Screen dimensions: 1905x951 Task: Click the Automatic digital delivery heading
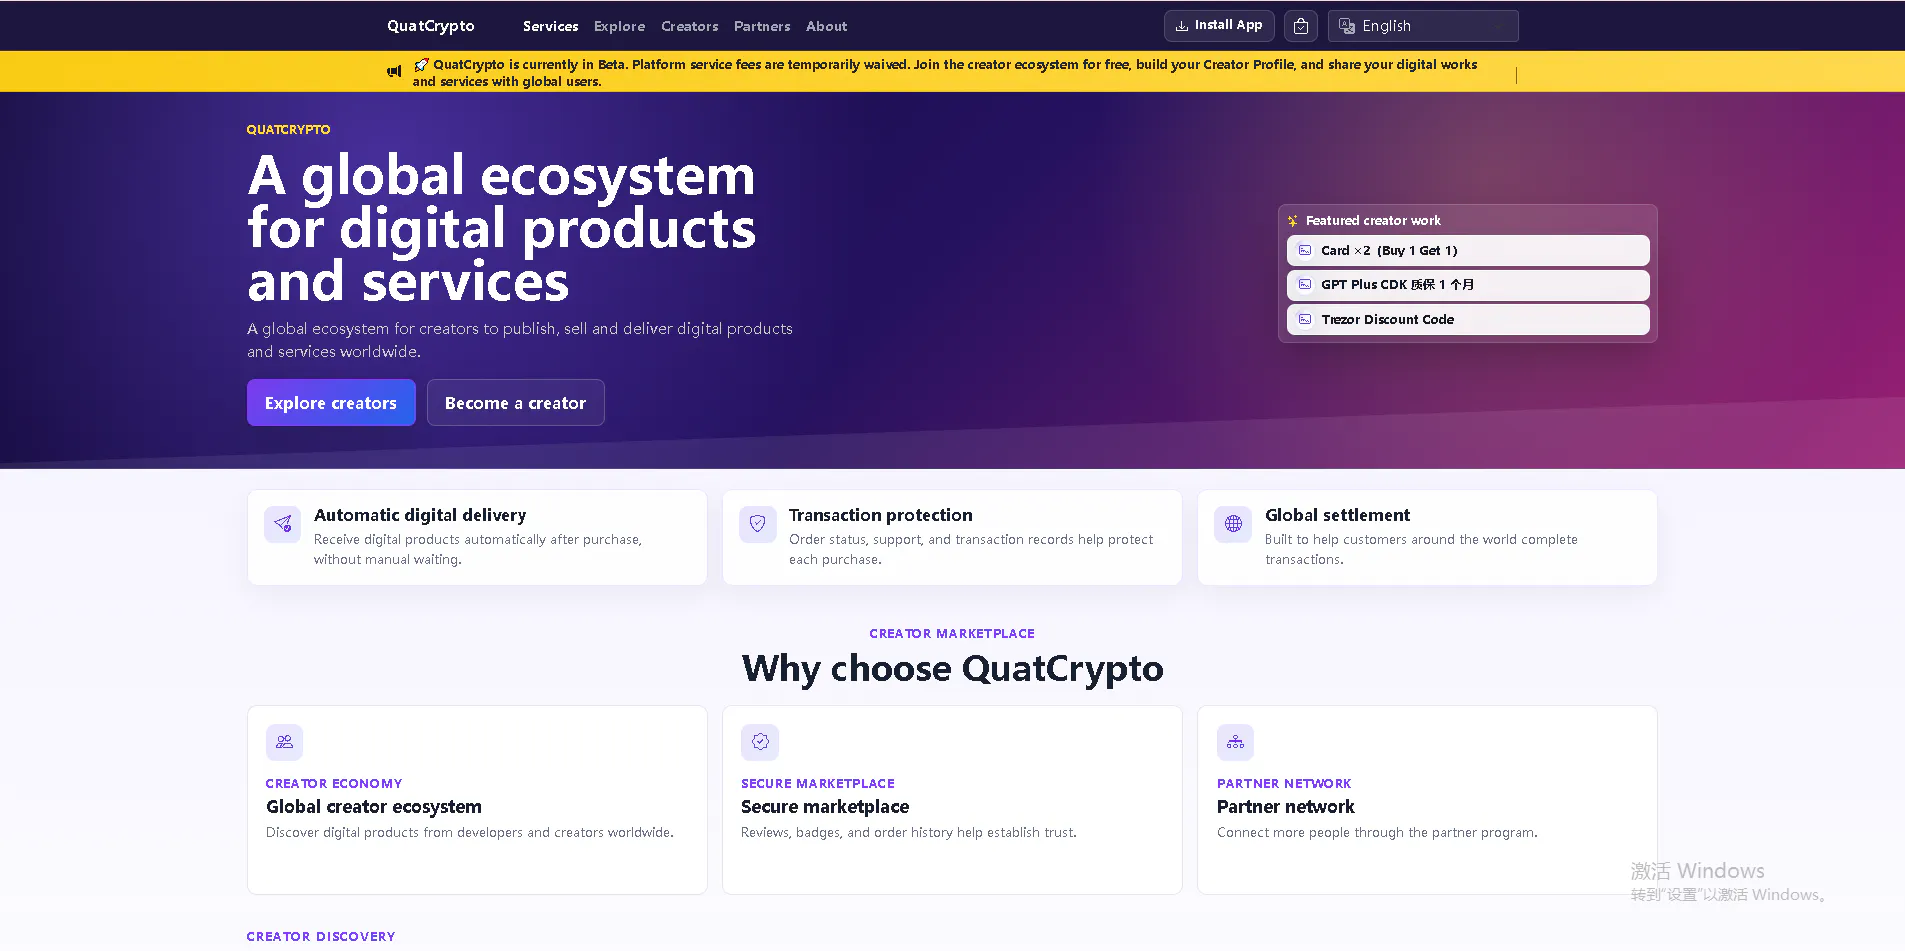[420, 515]
